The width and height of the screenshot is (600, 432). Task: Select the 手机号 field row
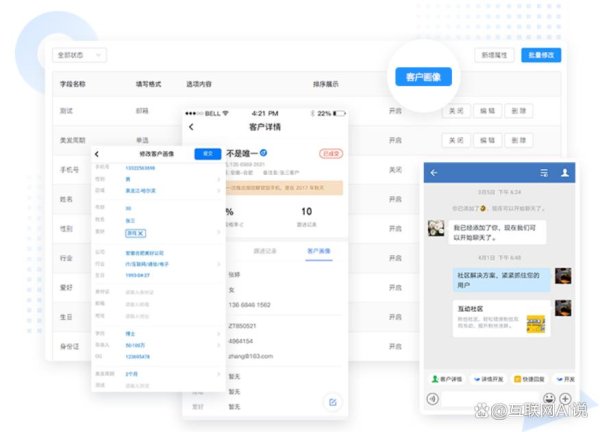tap(69, 170)
